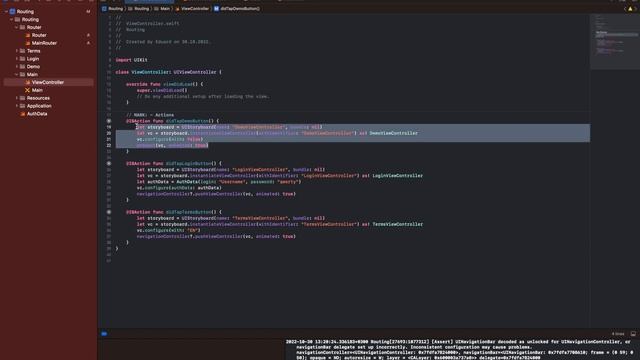The height and width of the screenshot is (360, 640).
Task: Toggle the debug area panel button
Action: (633, 334)
